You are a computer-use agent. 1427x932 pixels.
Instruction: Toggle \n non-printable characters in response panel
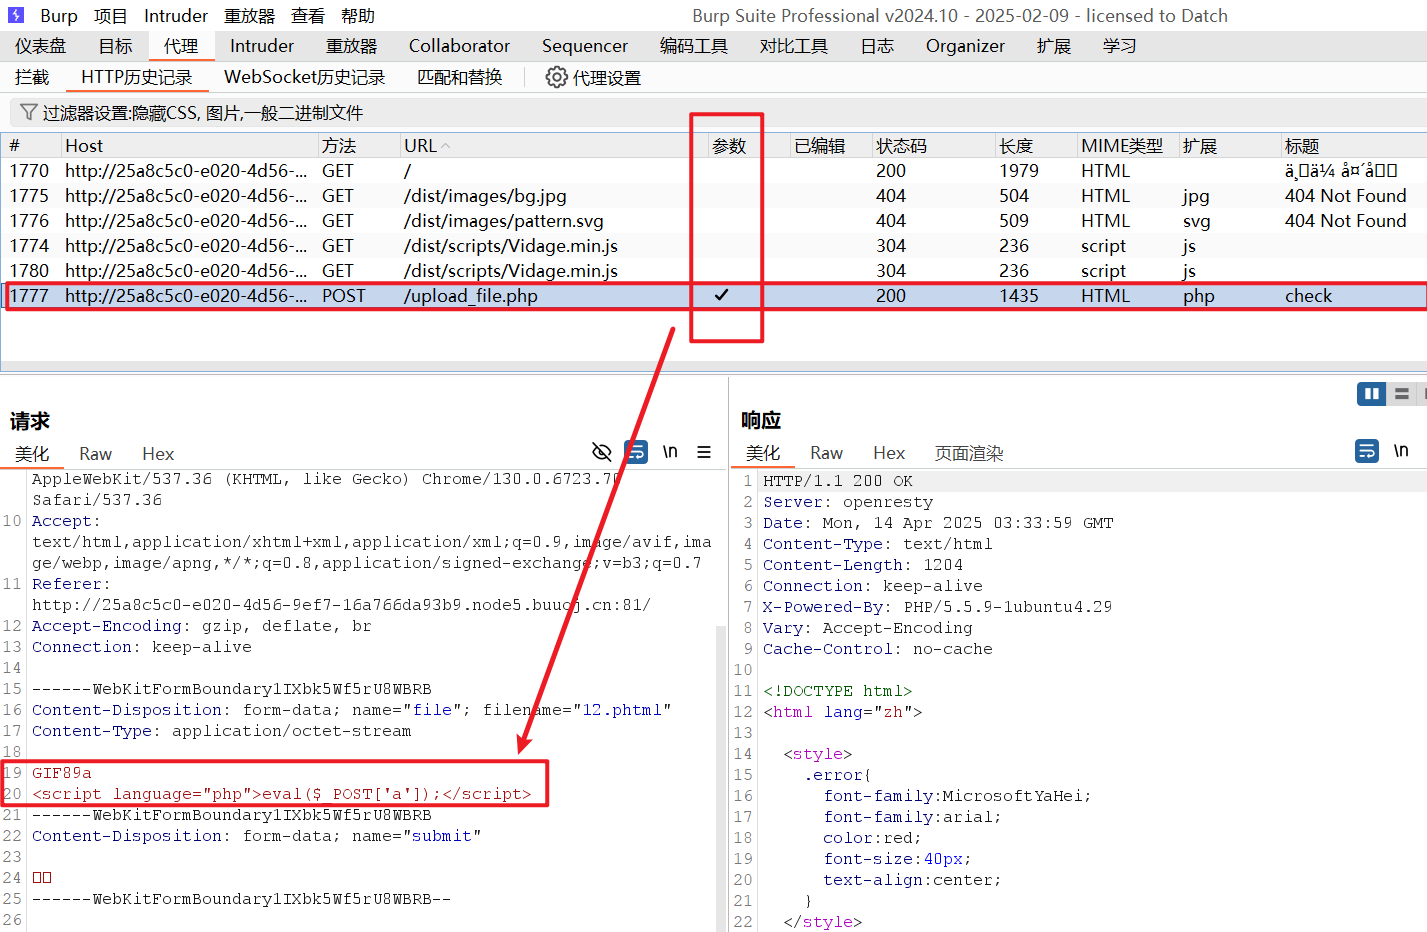tap(1401, 451)
